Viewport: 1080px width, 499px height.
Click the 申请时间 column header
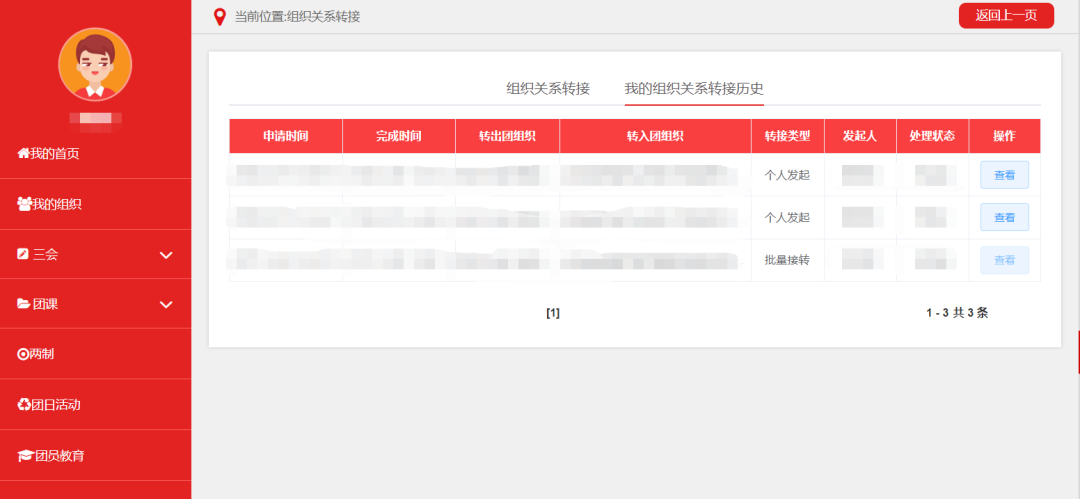pyautogui.click(x=286, y=136)
